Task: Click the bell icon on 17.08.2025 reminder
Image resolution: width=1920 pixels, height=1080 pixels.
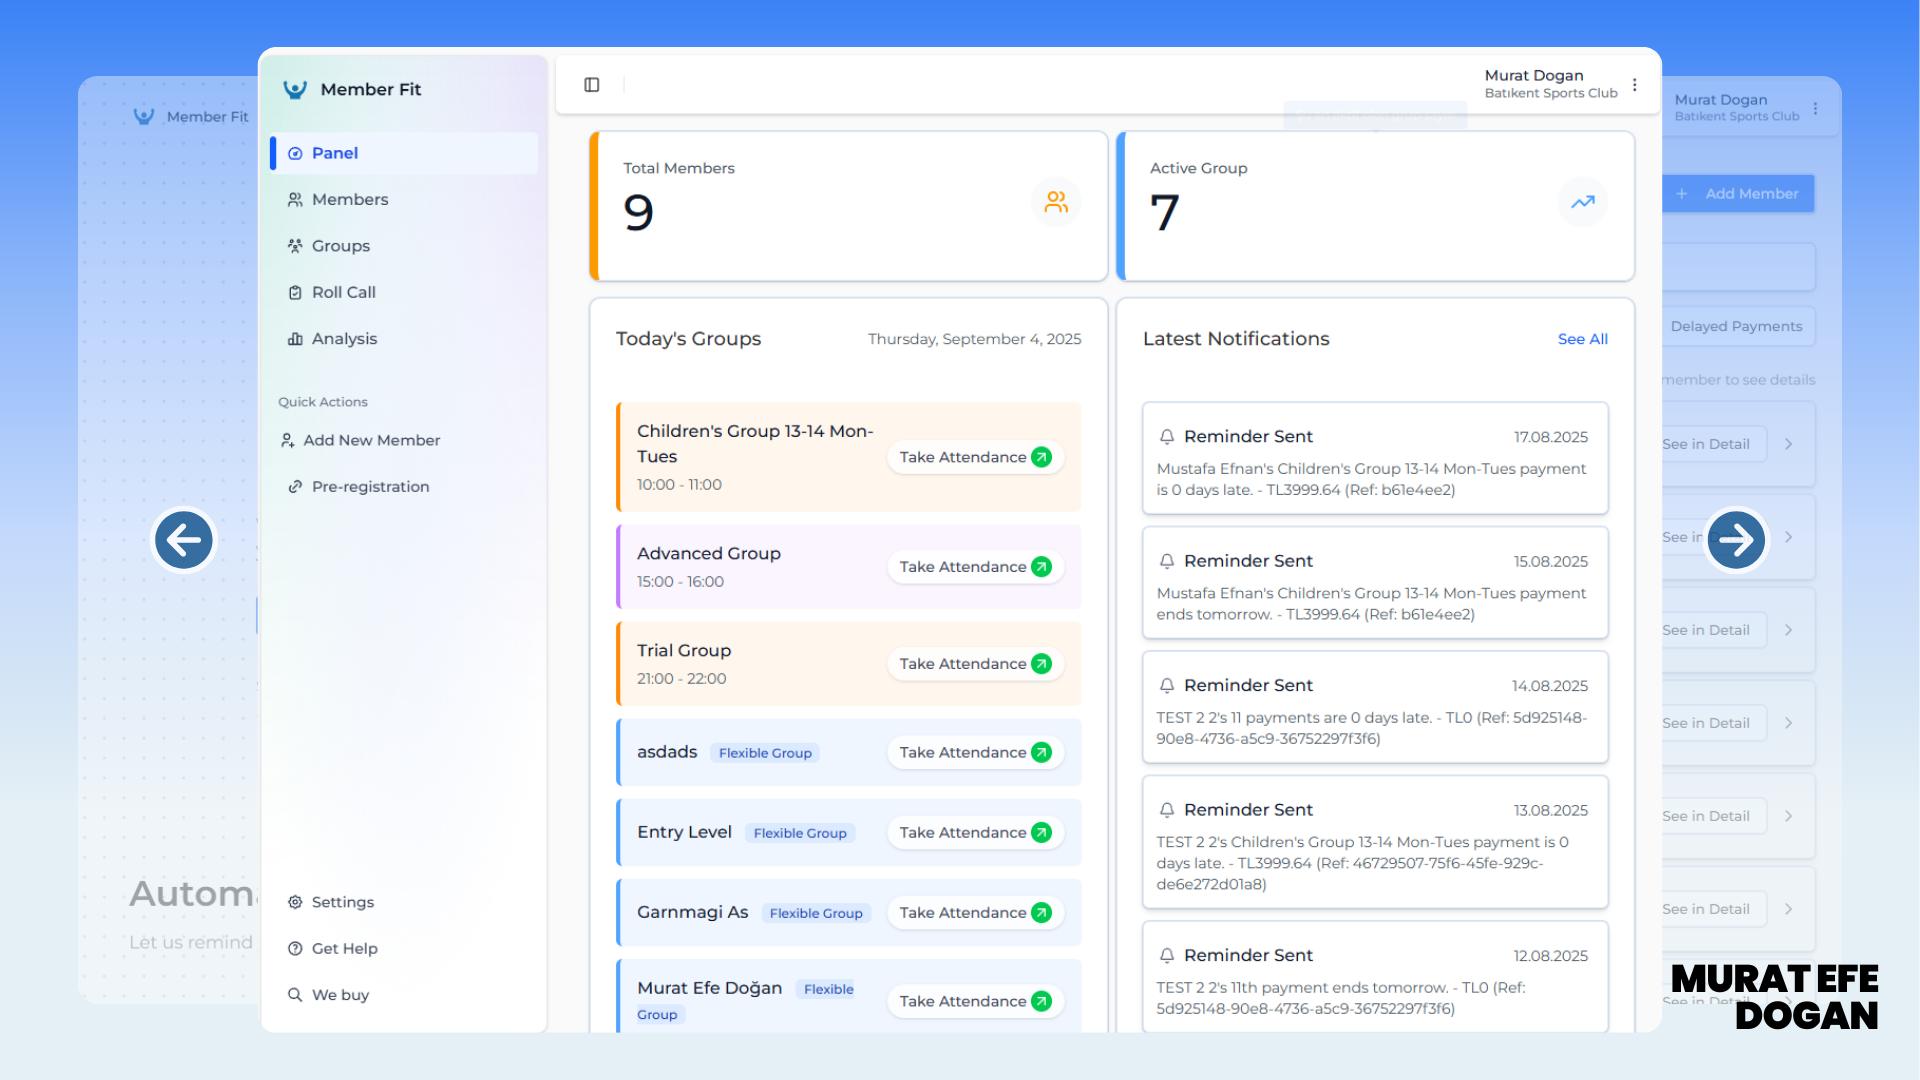Action: coord(1167,437)
